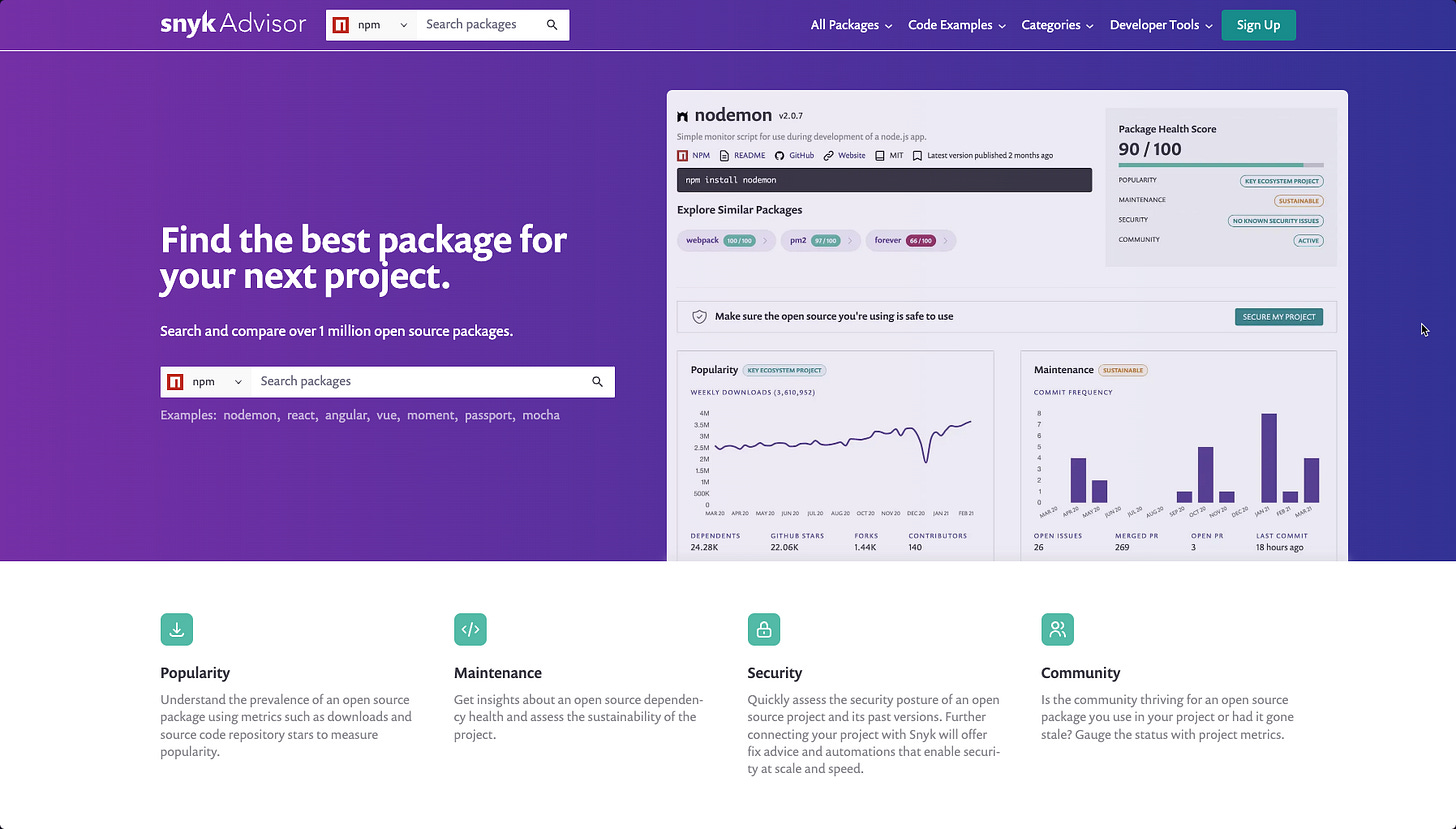The height and width of the screenshot is (829, 1456).
Task: Click the npm install nodemon command box
Action: click(884, 180)
